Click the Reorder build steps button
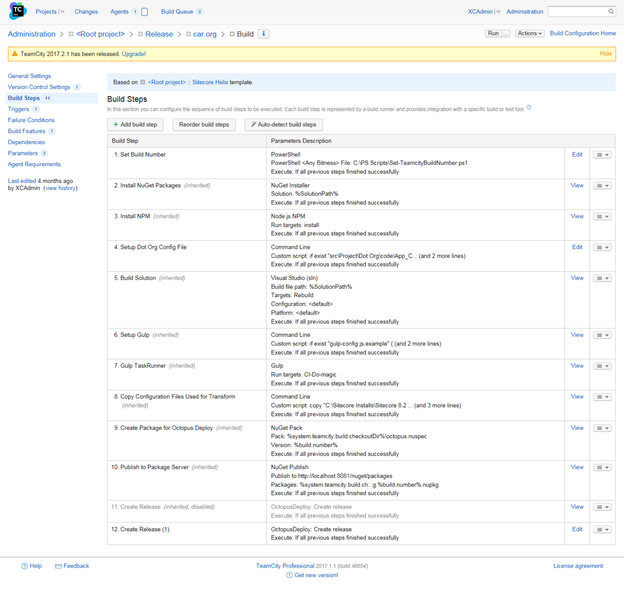 (204, 125)
